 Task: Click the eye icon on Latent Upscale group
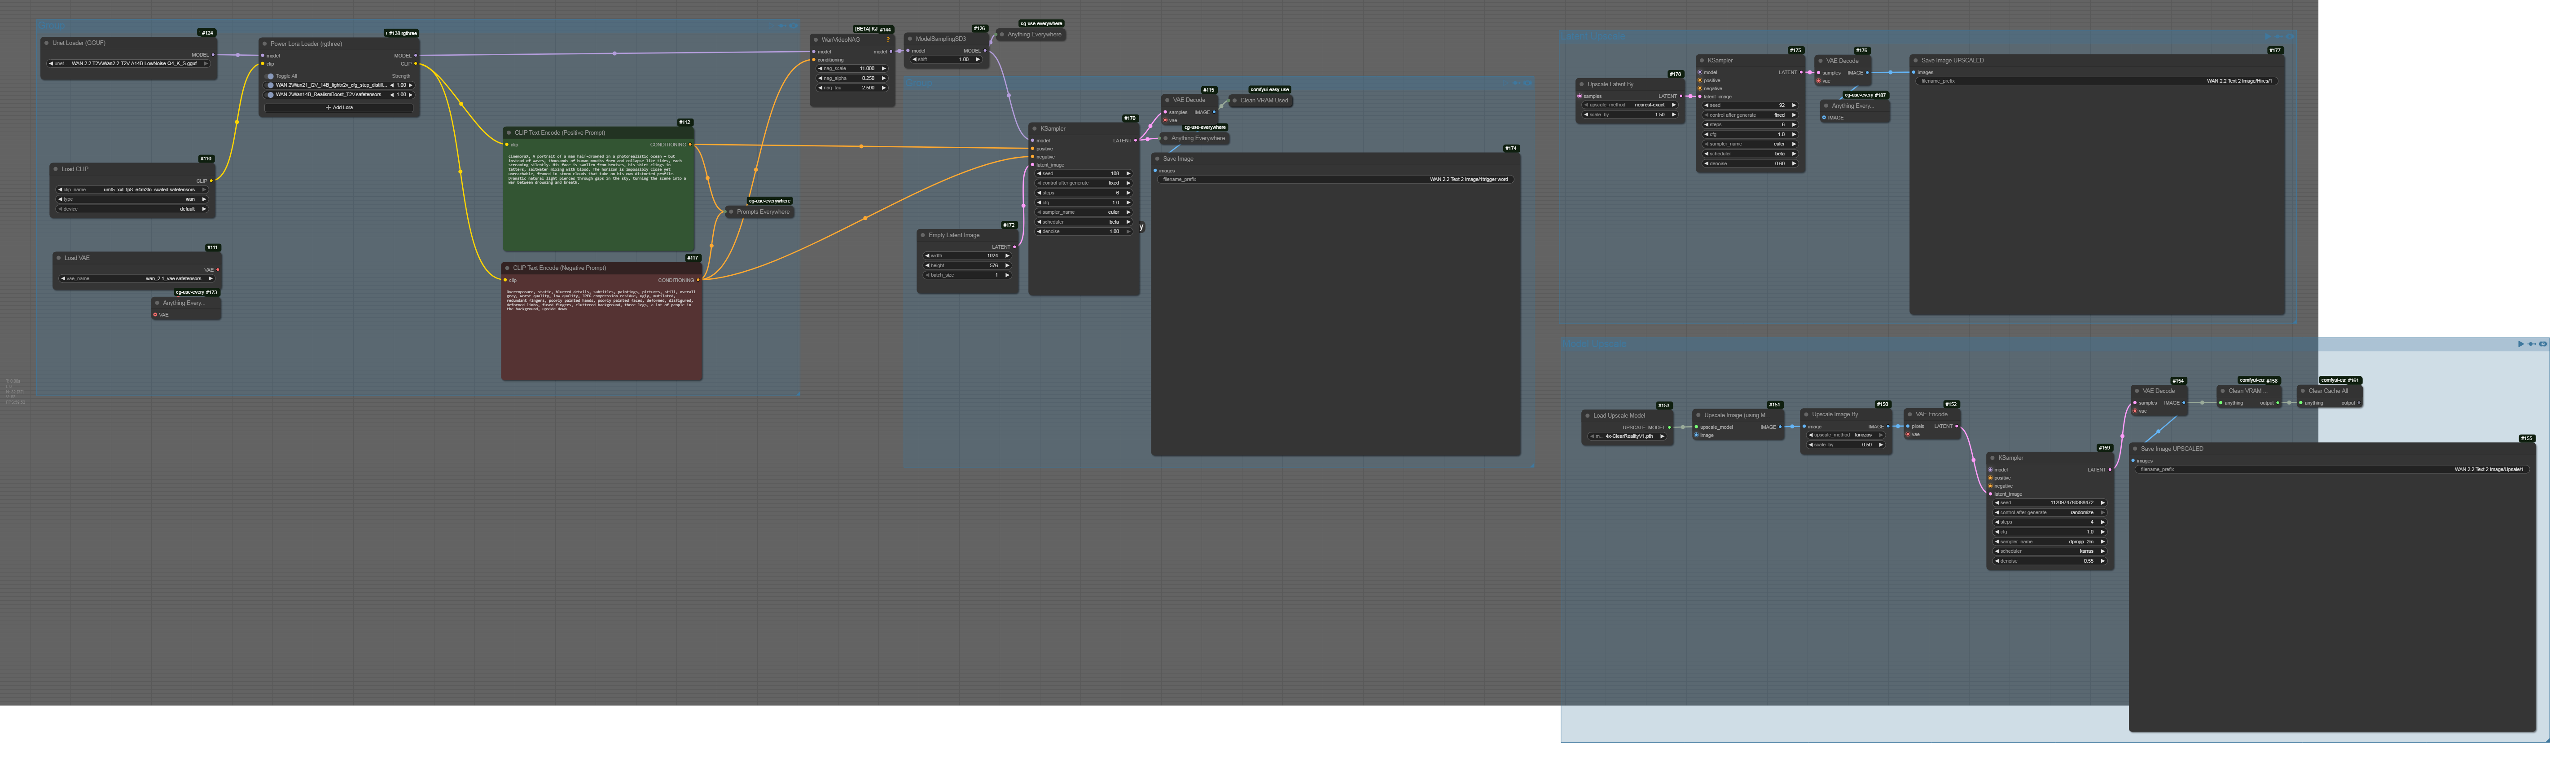click(2290, 36)
